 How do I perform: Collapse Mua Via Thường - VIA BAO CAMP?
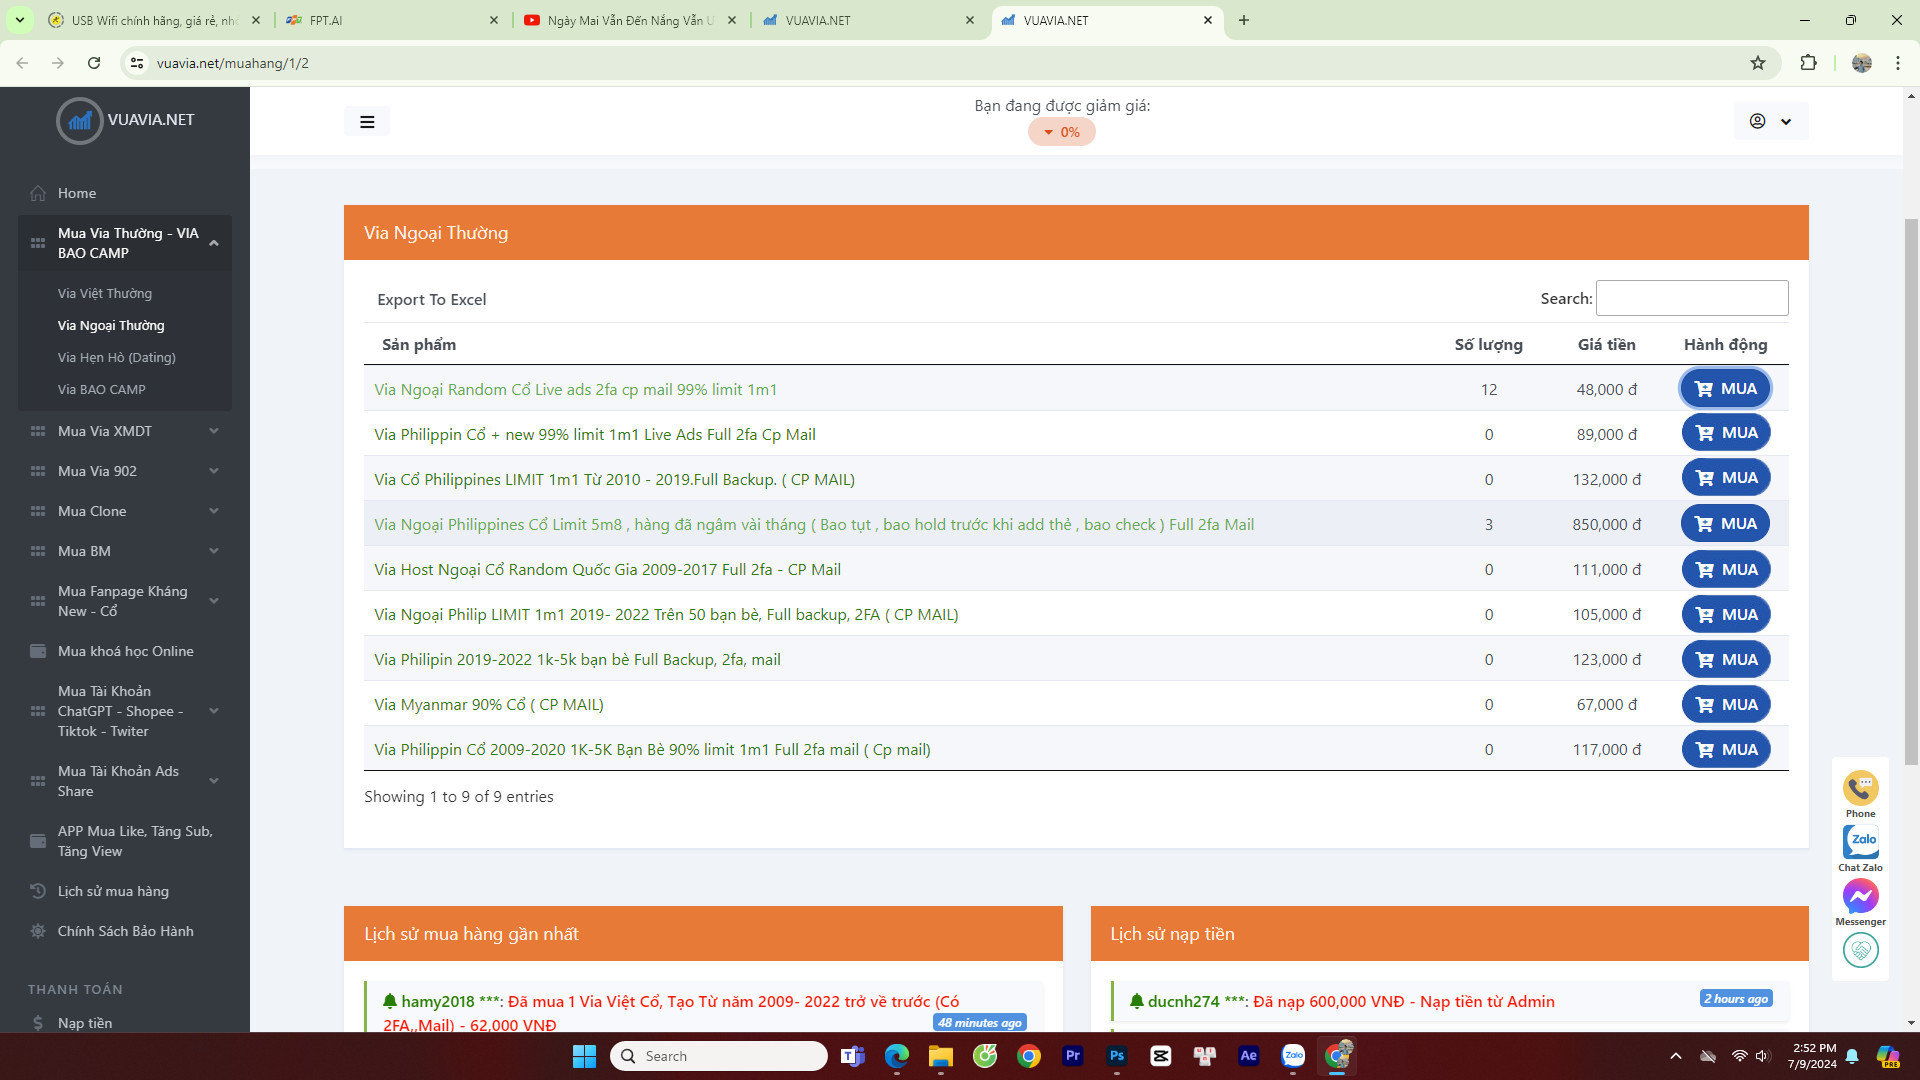(x=125, y=243)
